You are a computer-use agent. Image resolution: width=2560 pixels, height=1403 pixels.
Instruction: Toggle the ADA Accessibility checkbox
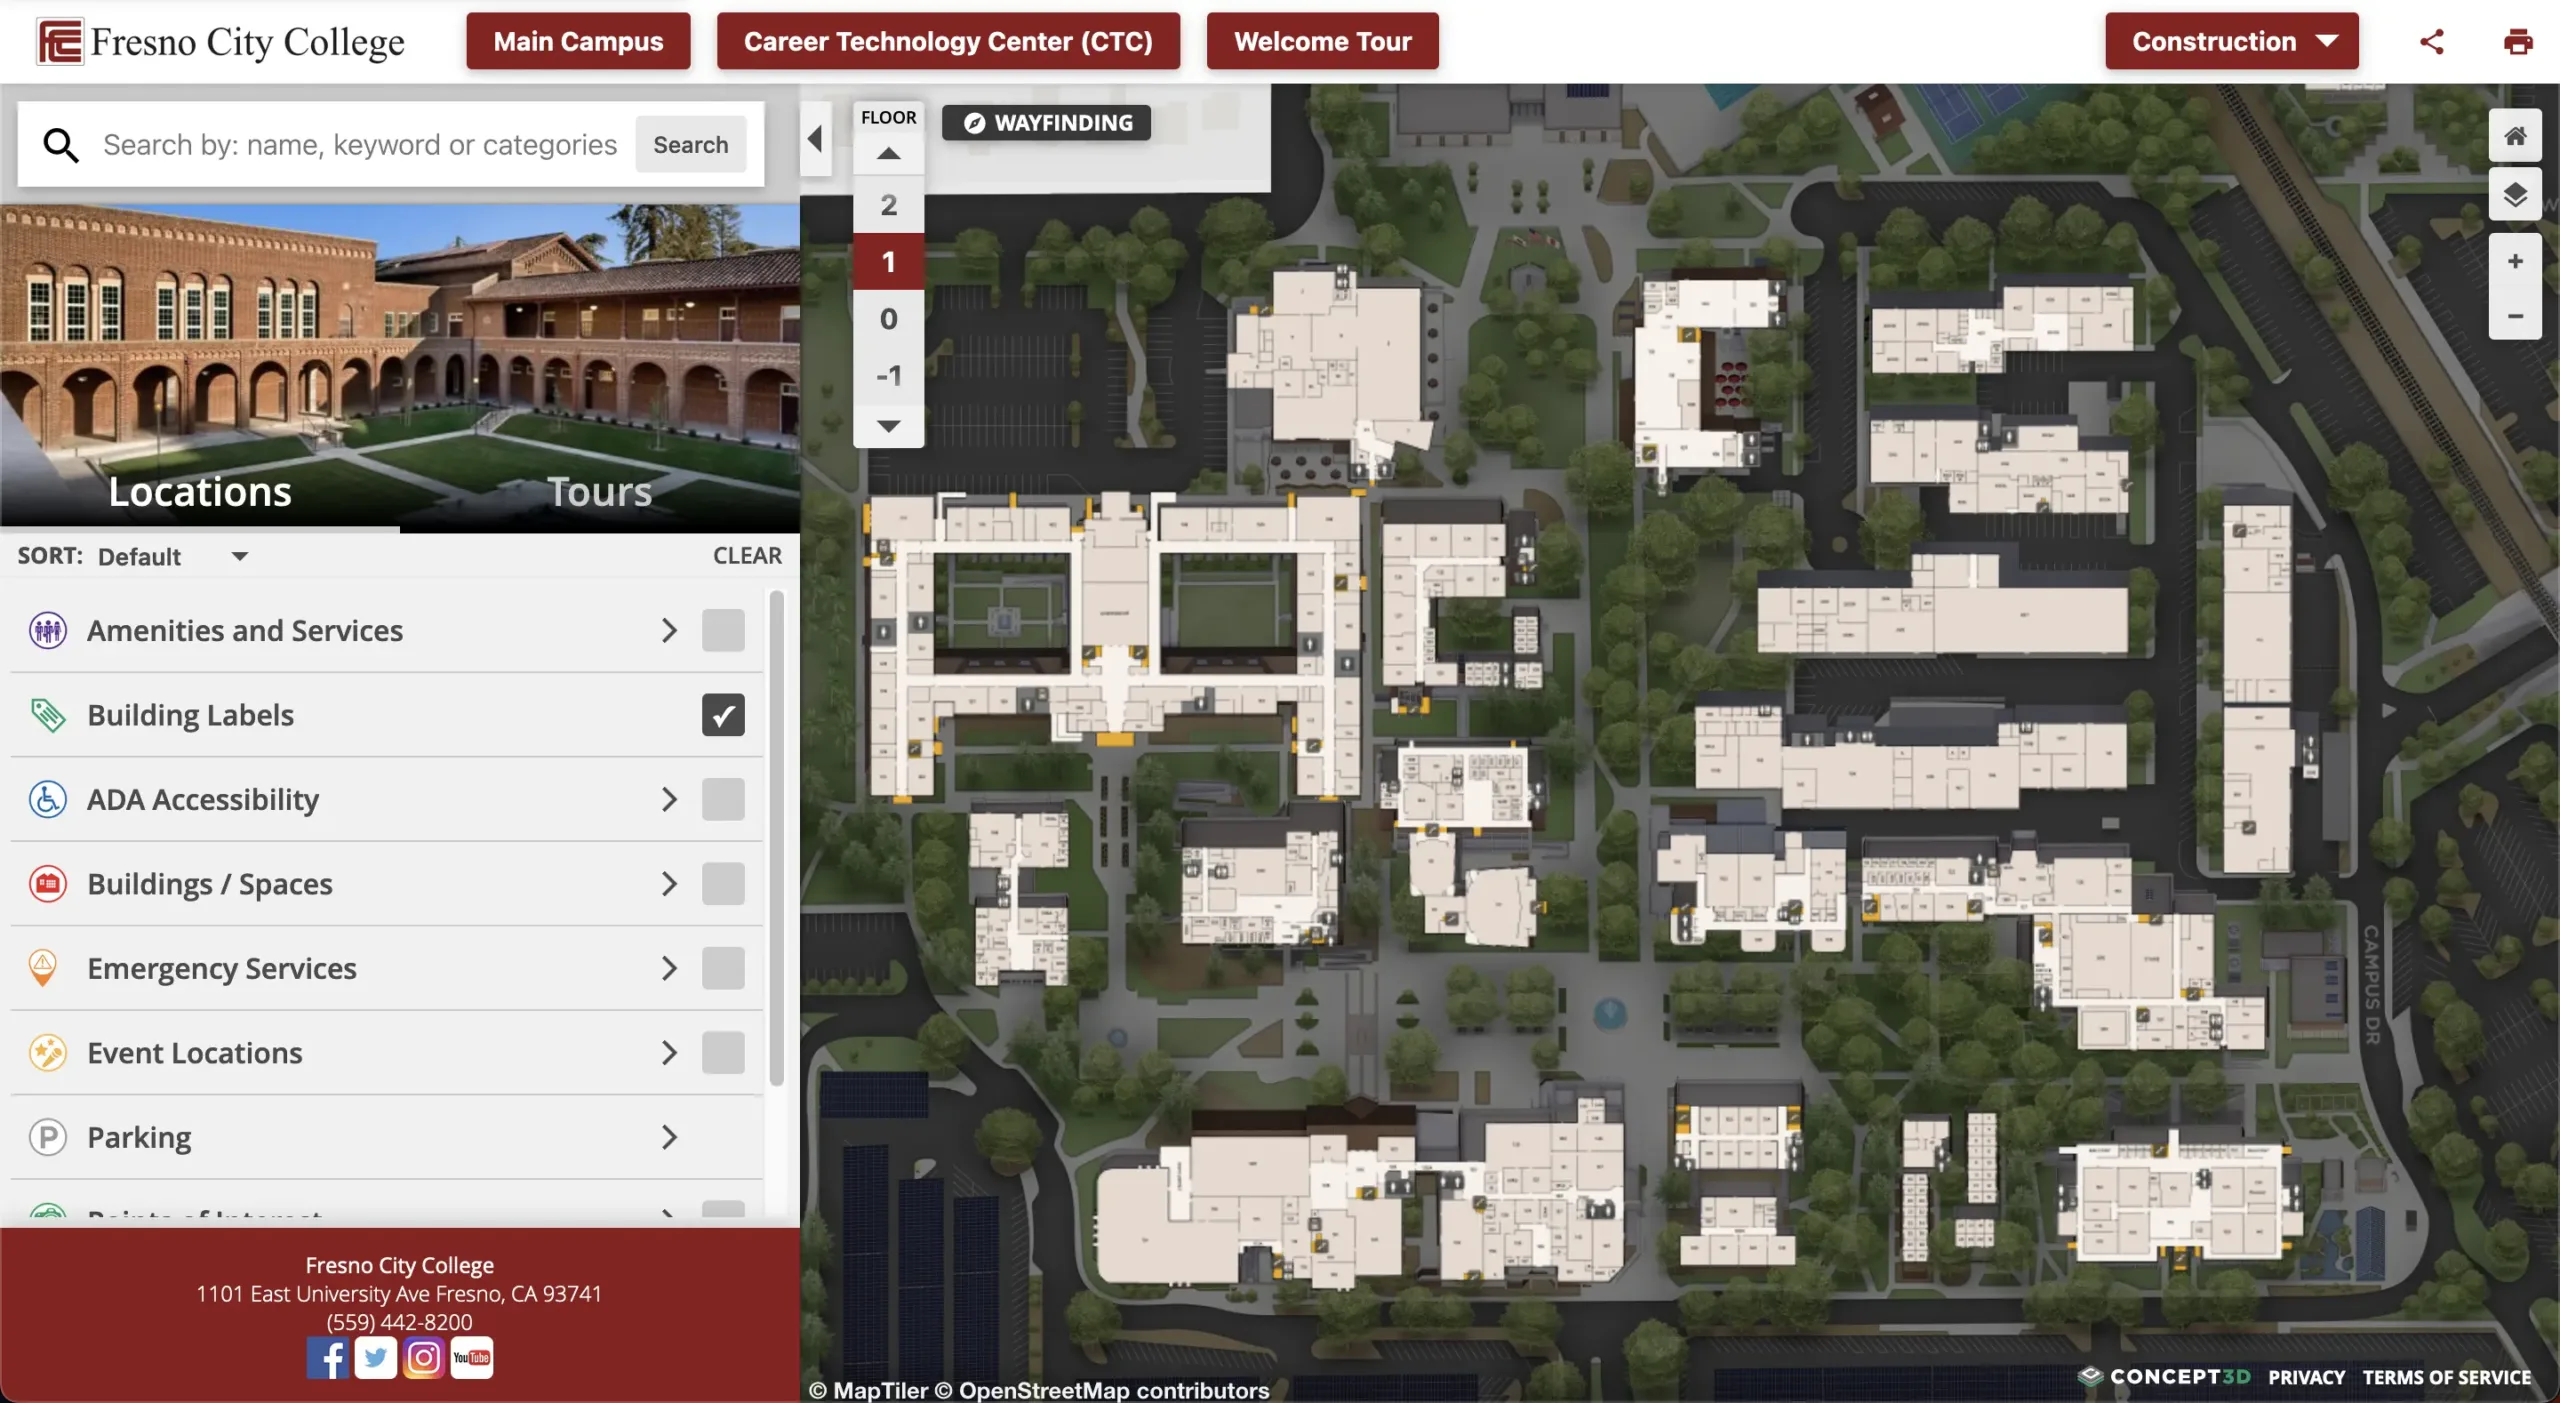(723, 799)
